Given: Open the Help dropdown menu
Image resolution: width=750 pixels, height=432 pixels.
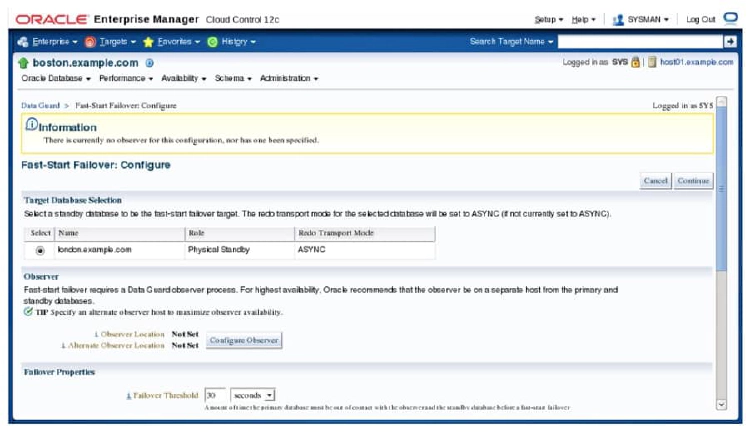Looking at the screenshot, I should coord(584,20).
